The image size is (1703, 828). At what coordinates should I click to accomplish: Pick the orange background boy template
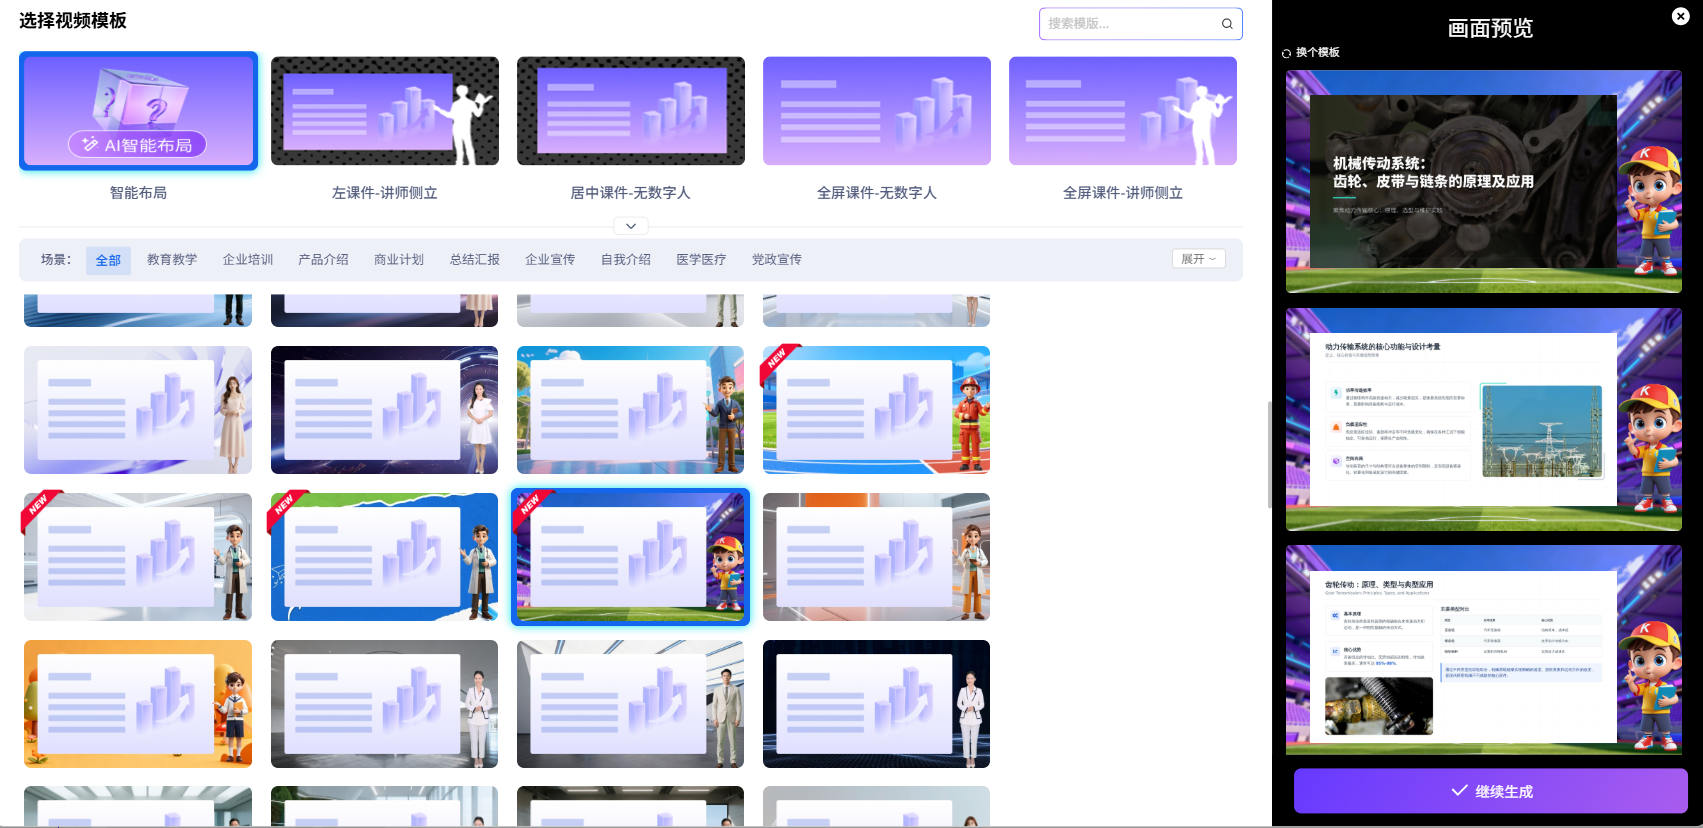(x=138, y=704)
